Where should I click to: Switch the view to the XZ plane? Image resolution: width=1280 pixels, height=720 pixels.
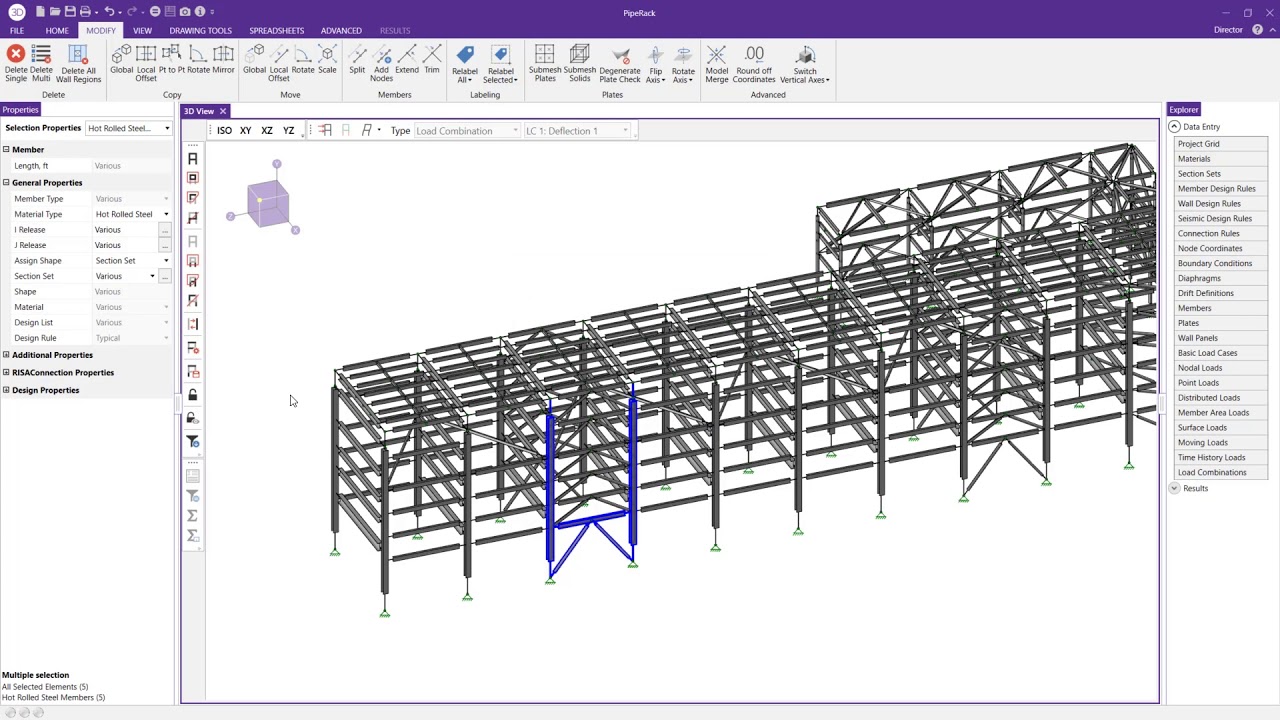coord(267,131)
